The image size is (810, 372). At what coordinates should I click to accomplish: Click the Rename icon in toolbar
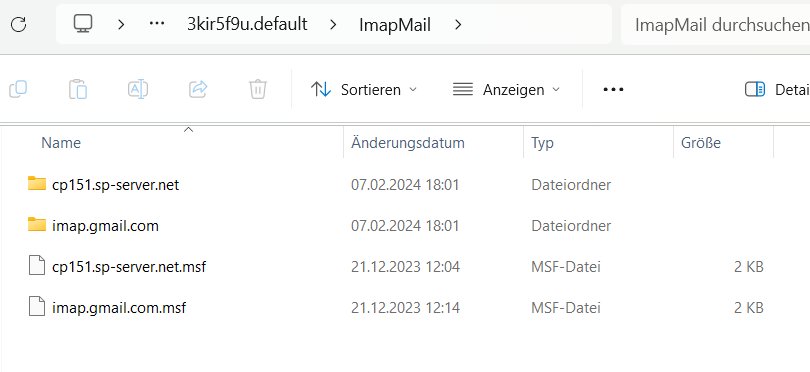click(x=138, y=89)
